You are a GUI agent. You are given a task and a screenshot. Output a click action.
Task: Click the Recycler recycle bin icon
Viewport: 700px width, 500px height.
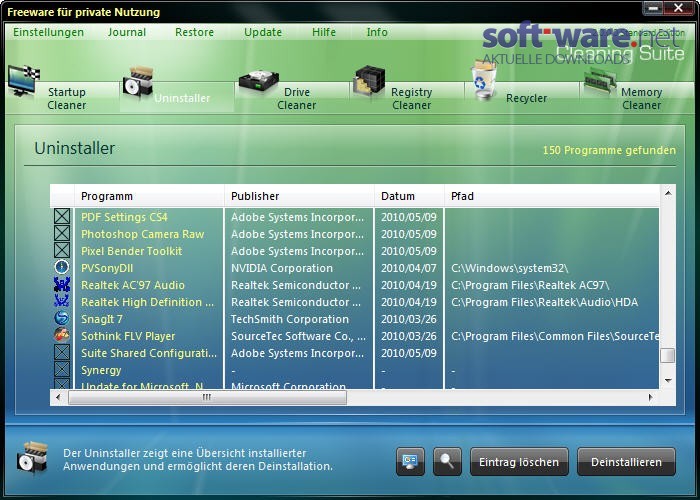point(483,80)
